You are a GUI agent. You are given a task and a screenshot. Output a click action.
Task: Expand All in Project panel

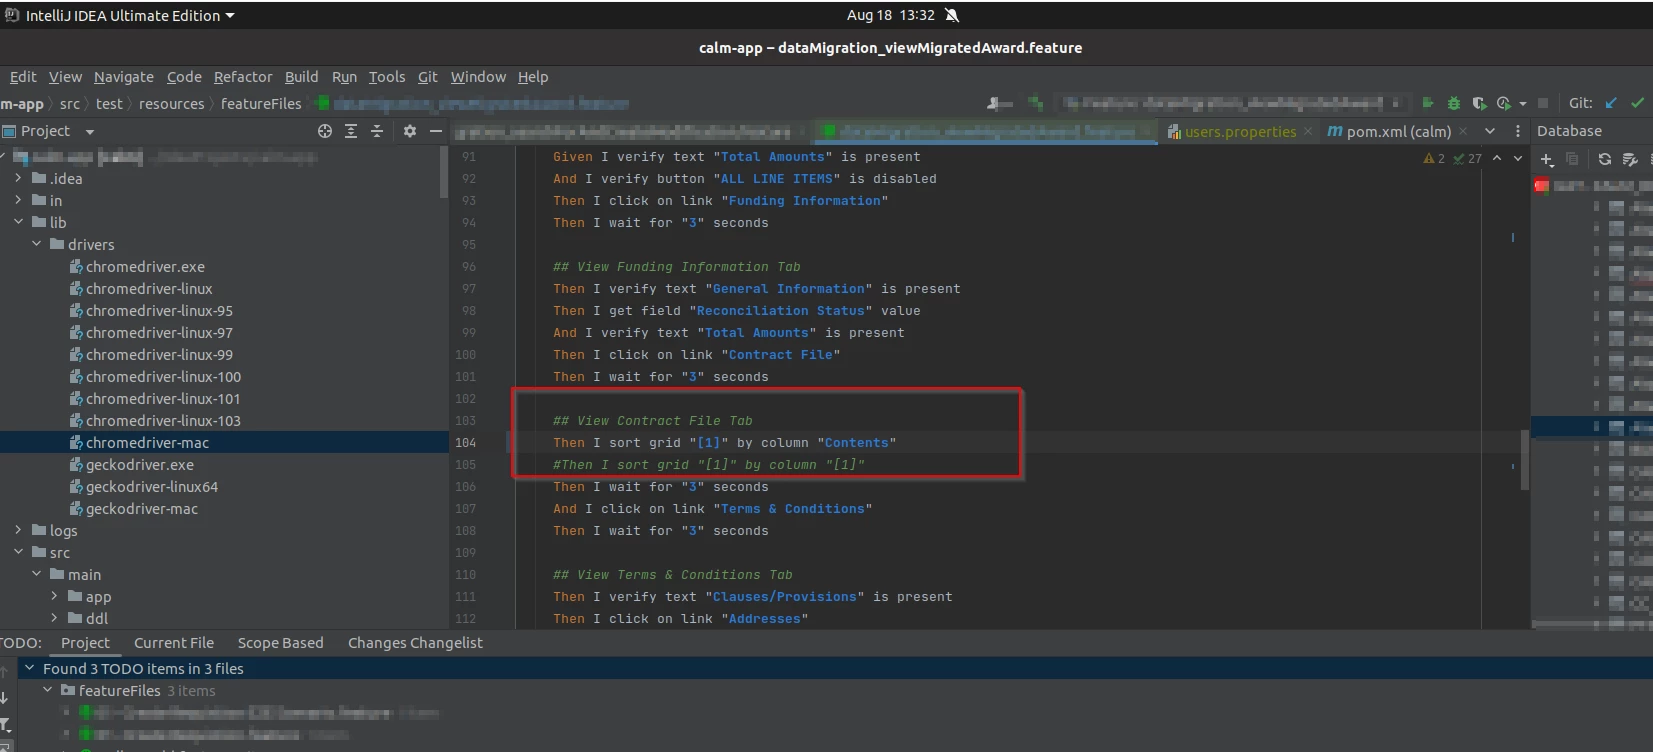[351, 131]
